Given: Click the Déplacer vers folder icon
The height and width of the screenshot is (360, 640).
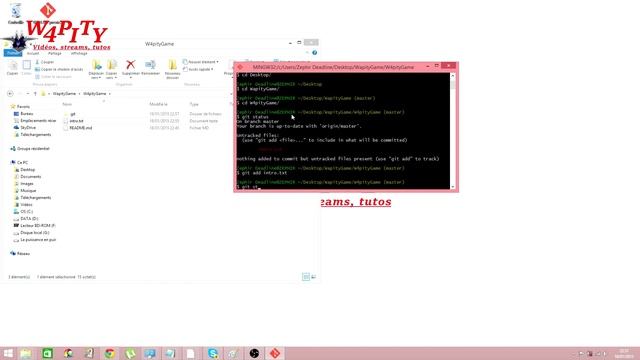Looking at the screenshot, I should (97, 65).
